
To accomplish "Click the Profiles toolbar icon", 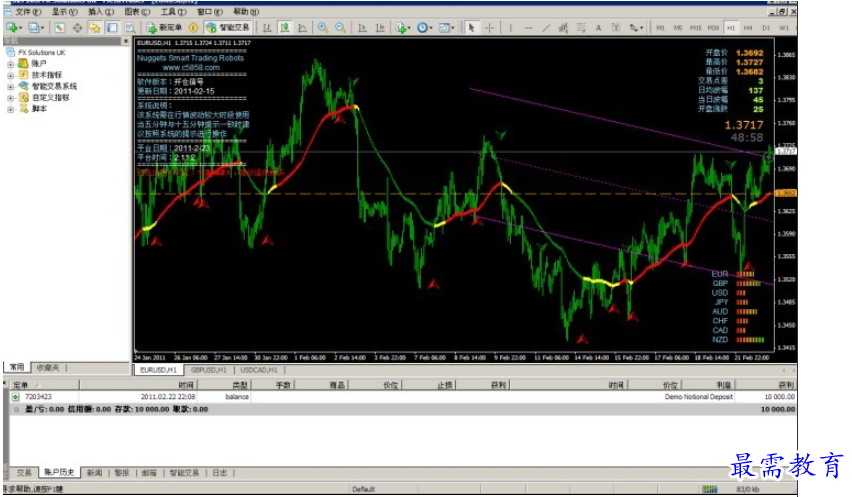I will click(x=36, y=27).
